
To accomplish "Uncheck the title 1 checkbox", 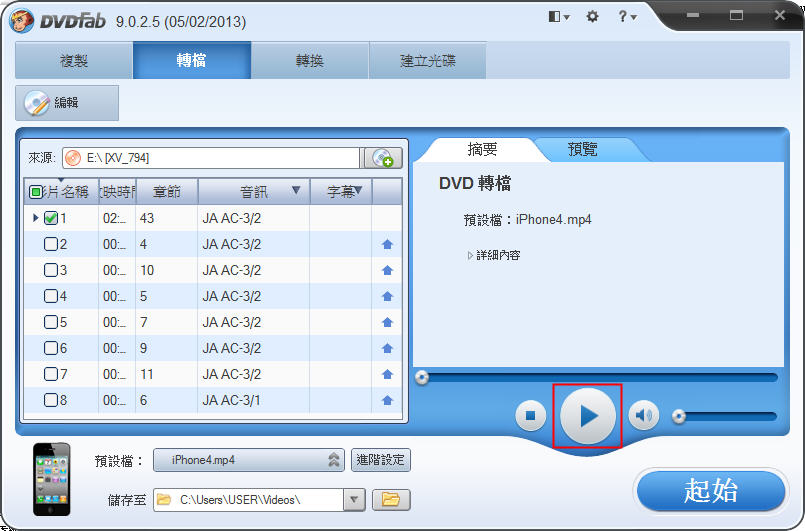I will click(x=51, y=218).
